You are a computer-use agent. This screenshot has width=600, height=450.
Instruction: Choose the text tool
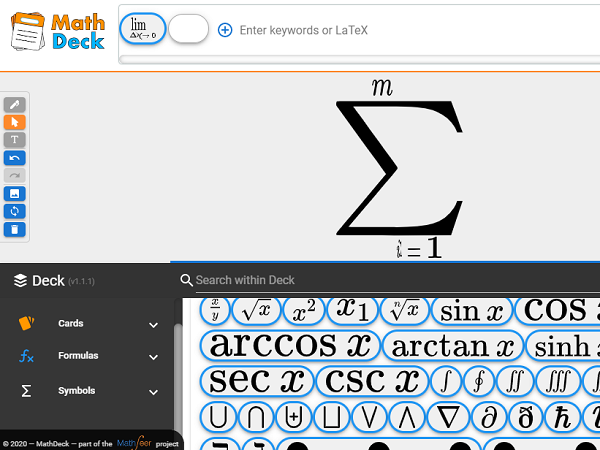coord(15,140)
